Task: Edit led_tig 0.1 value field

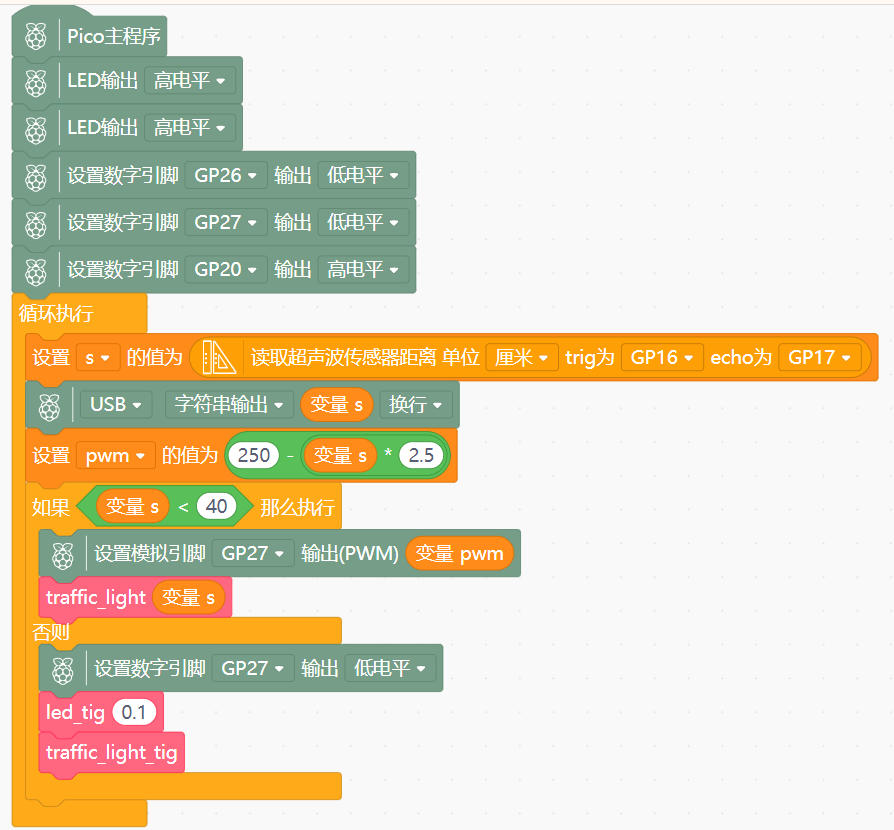Action: click(134, 713)
